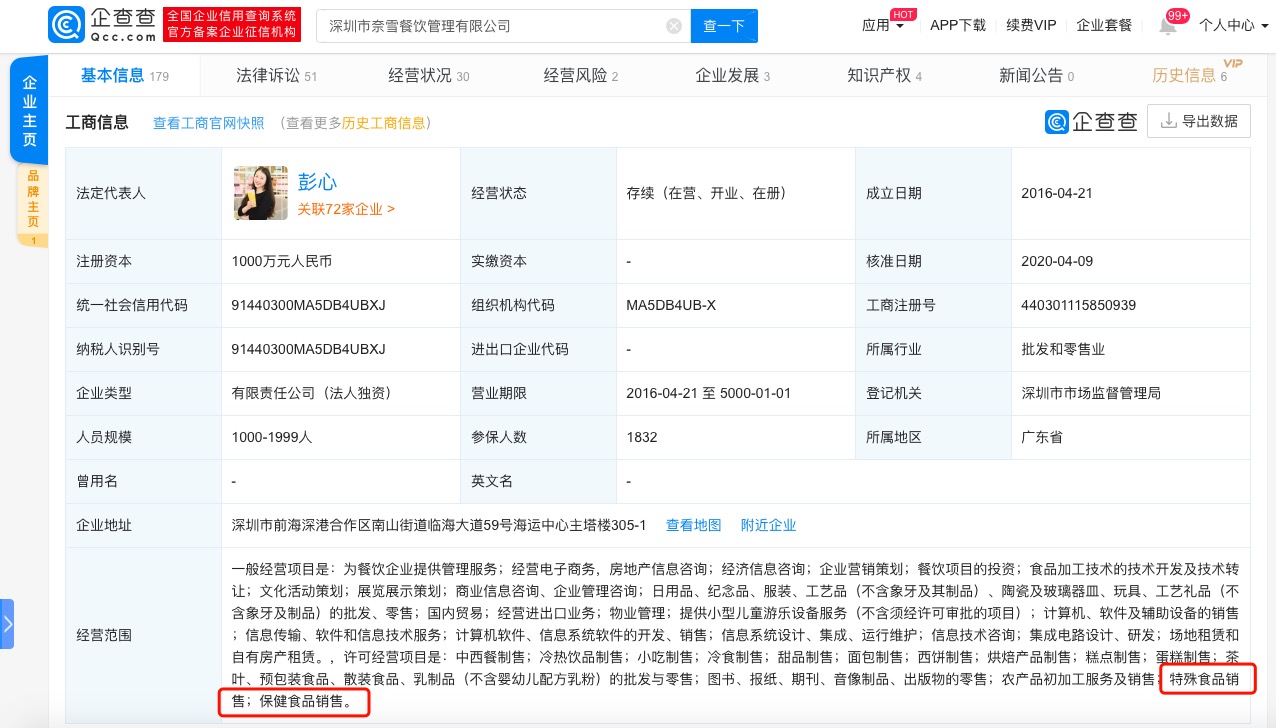The image size is (1276, 728).
Task: Open the 附近企业 link
Action: click(769, 525)
